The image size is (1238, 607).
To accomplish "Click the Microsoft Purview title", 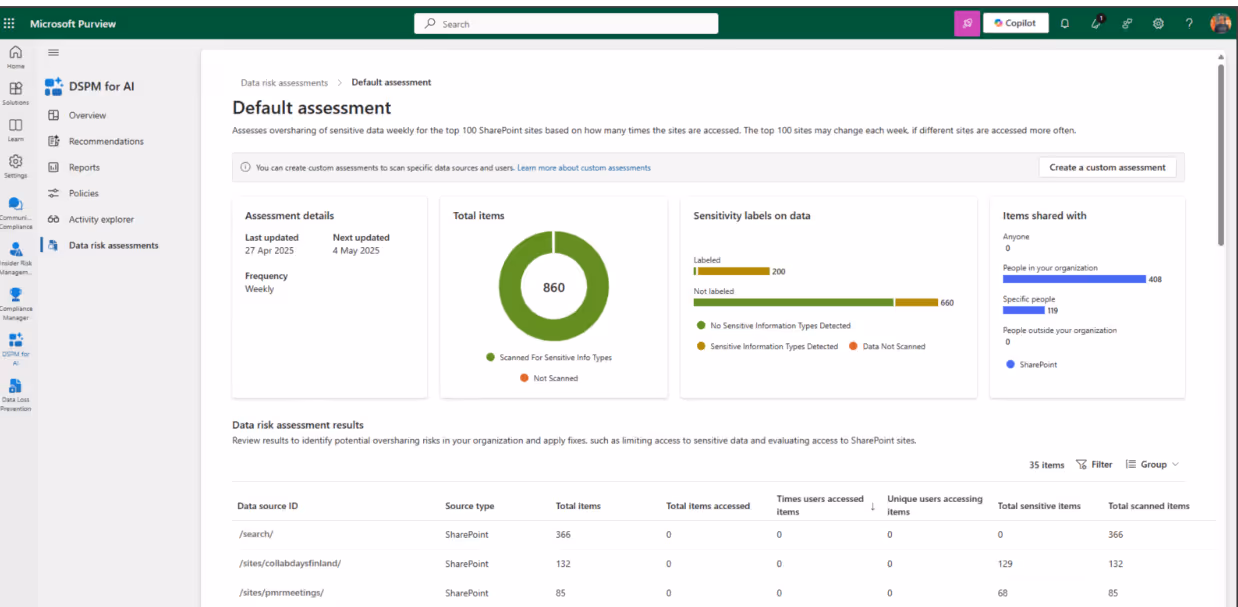I will [x=73, y=24].
